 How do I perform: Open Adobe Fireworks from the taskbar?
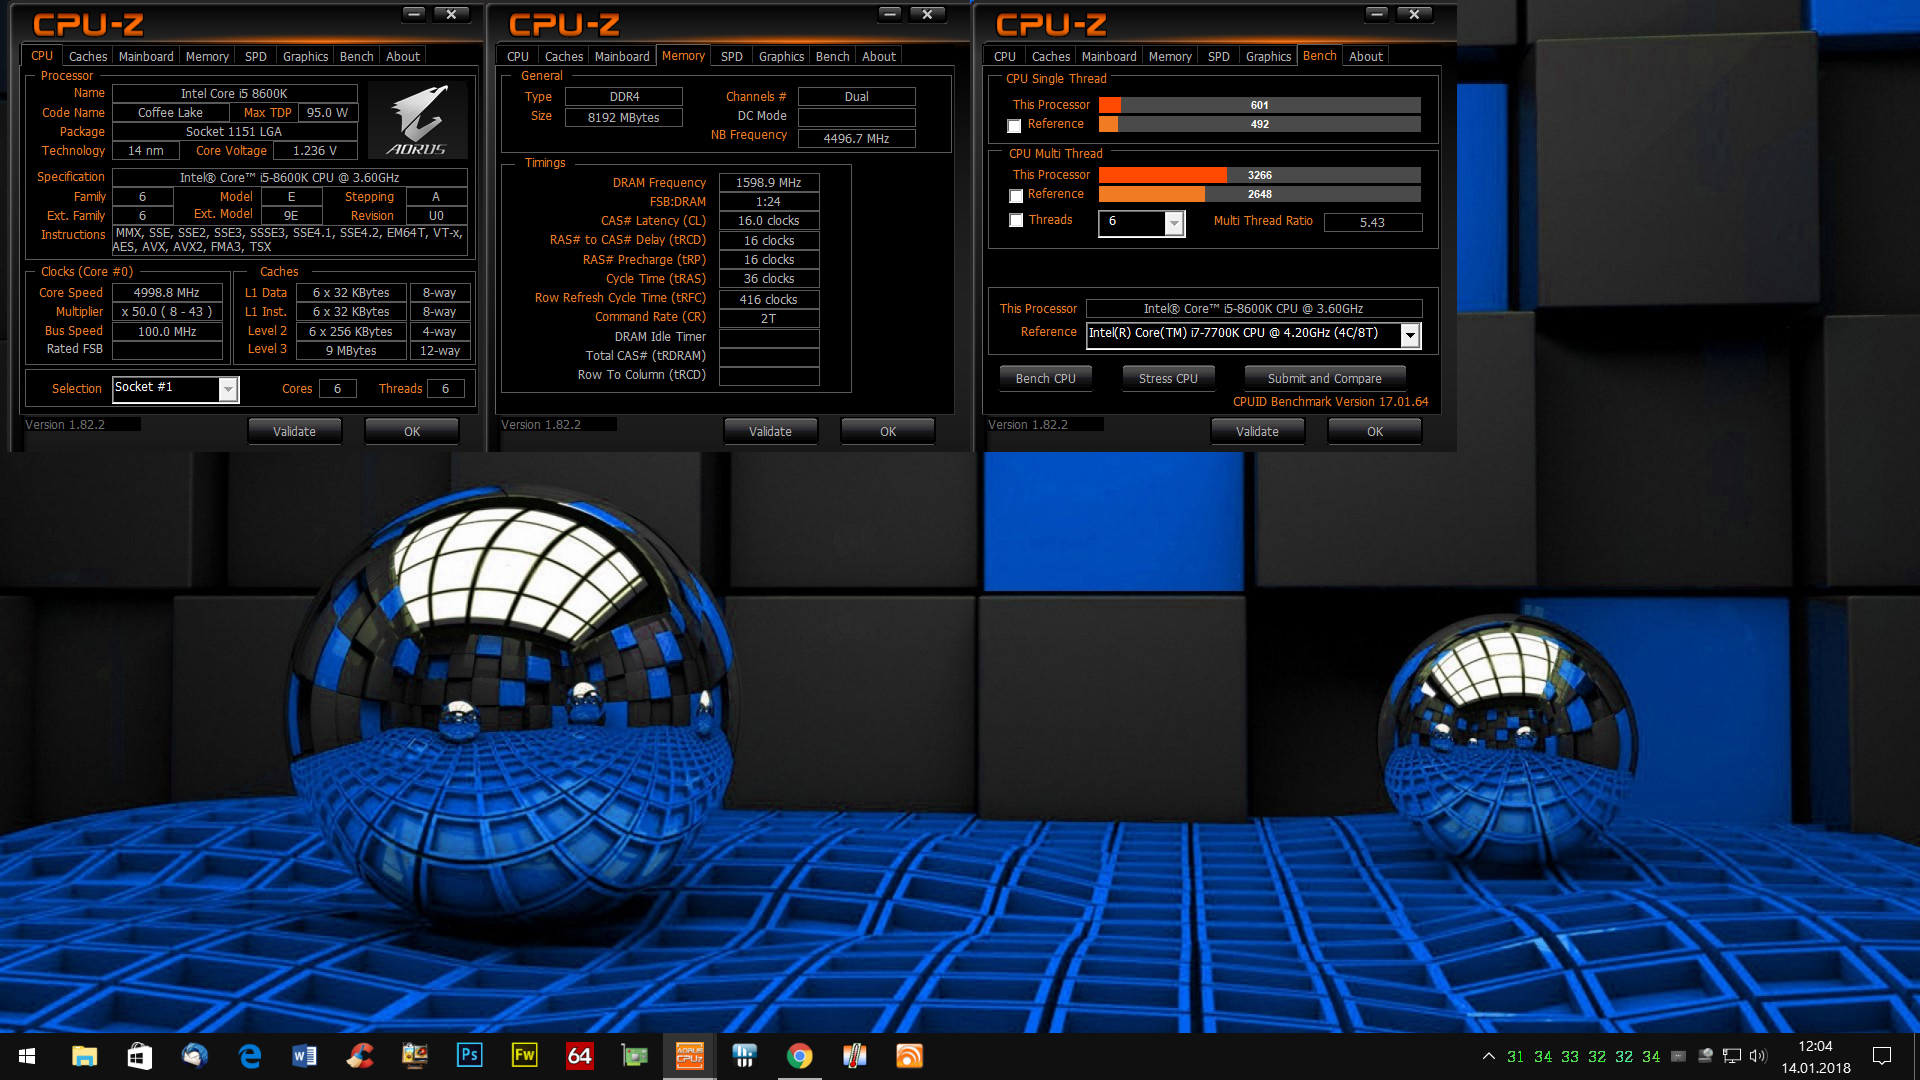[x=524, y=1056]
